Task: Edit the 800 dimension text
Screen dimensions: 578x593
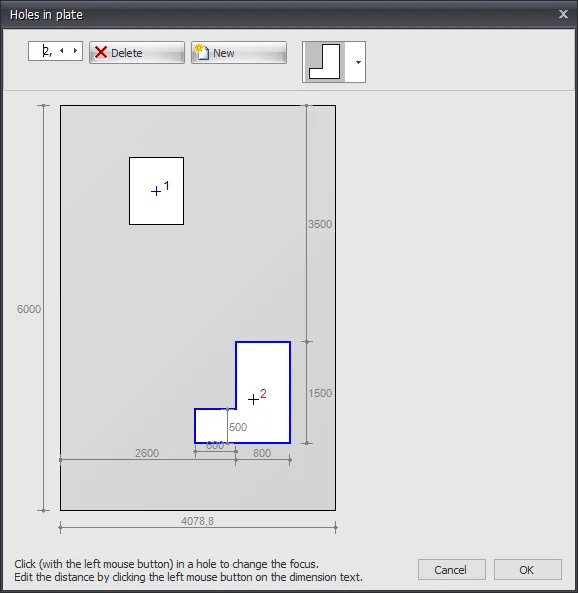Action: pos(262,453)
